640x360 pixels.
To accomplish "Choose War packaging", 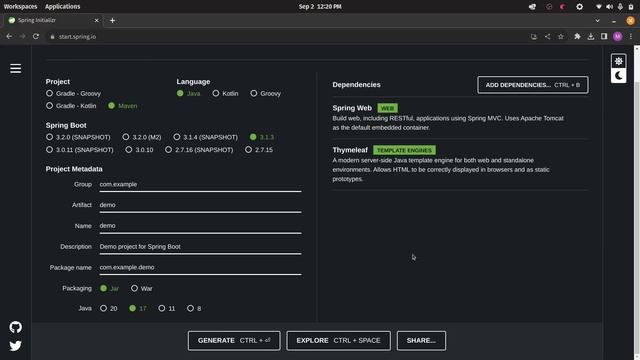I will pos(142,289).
